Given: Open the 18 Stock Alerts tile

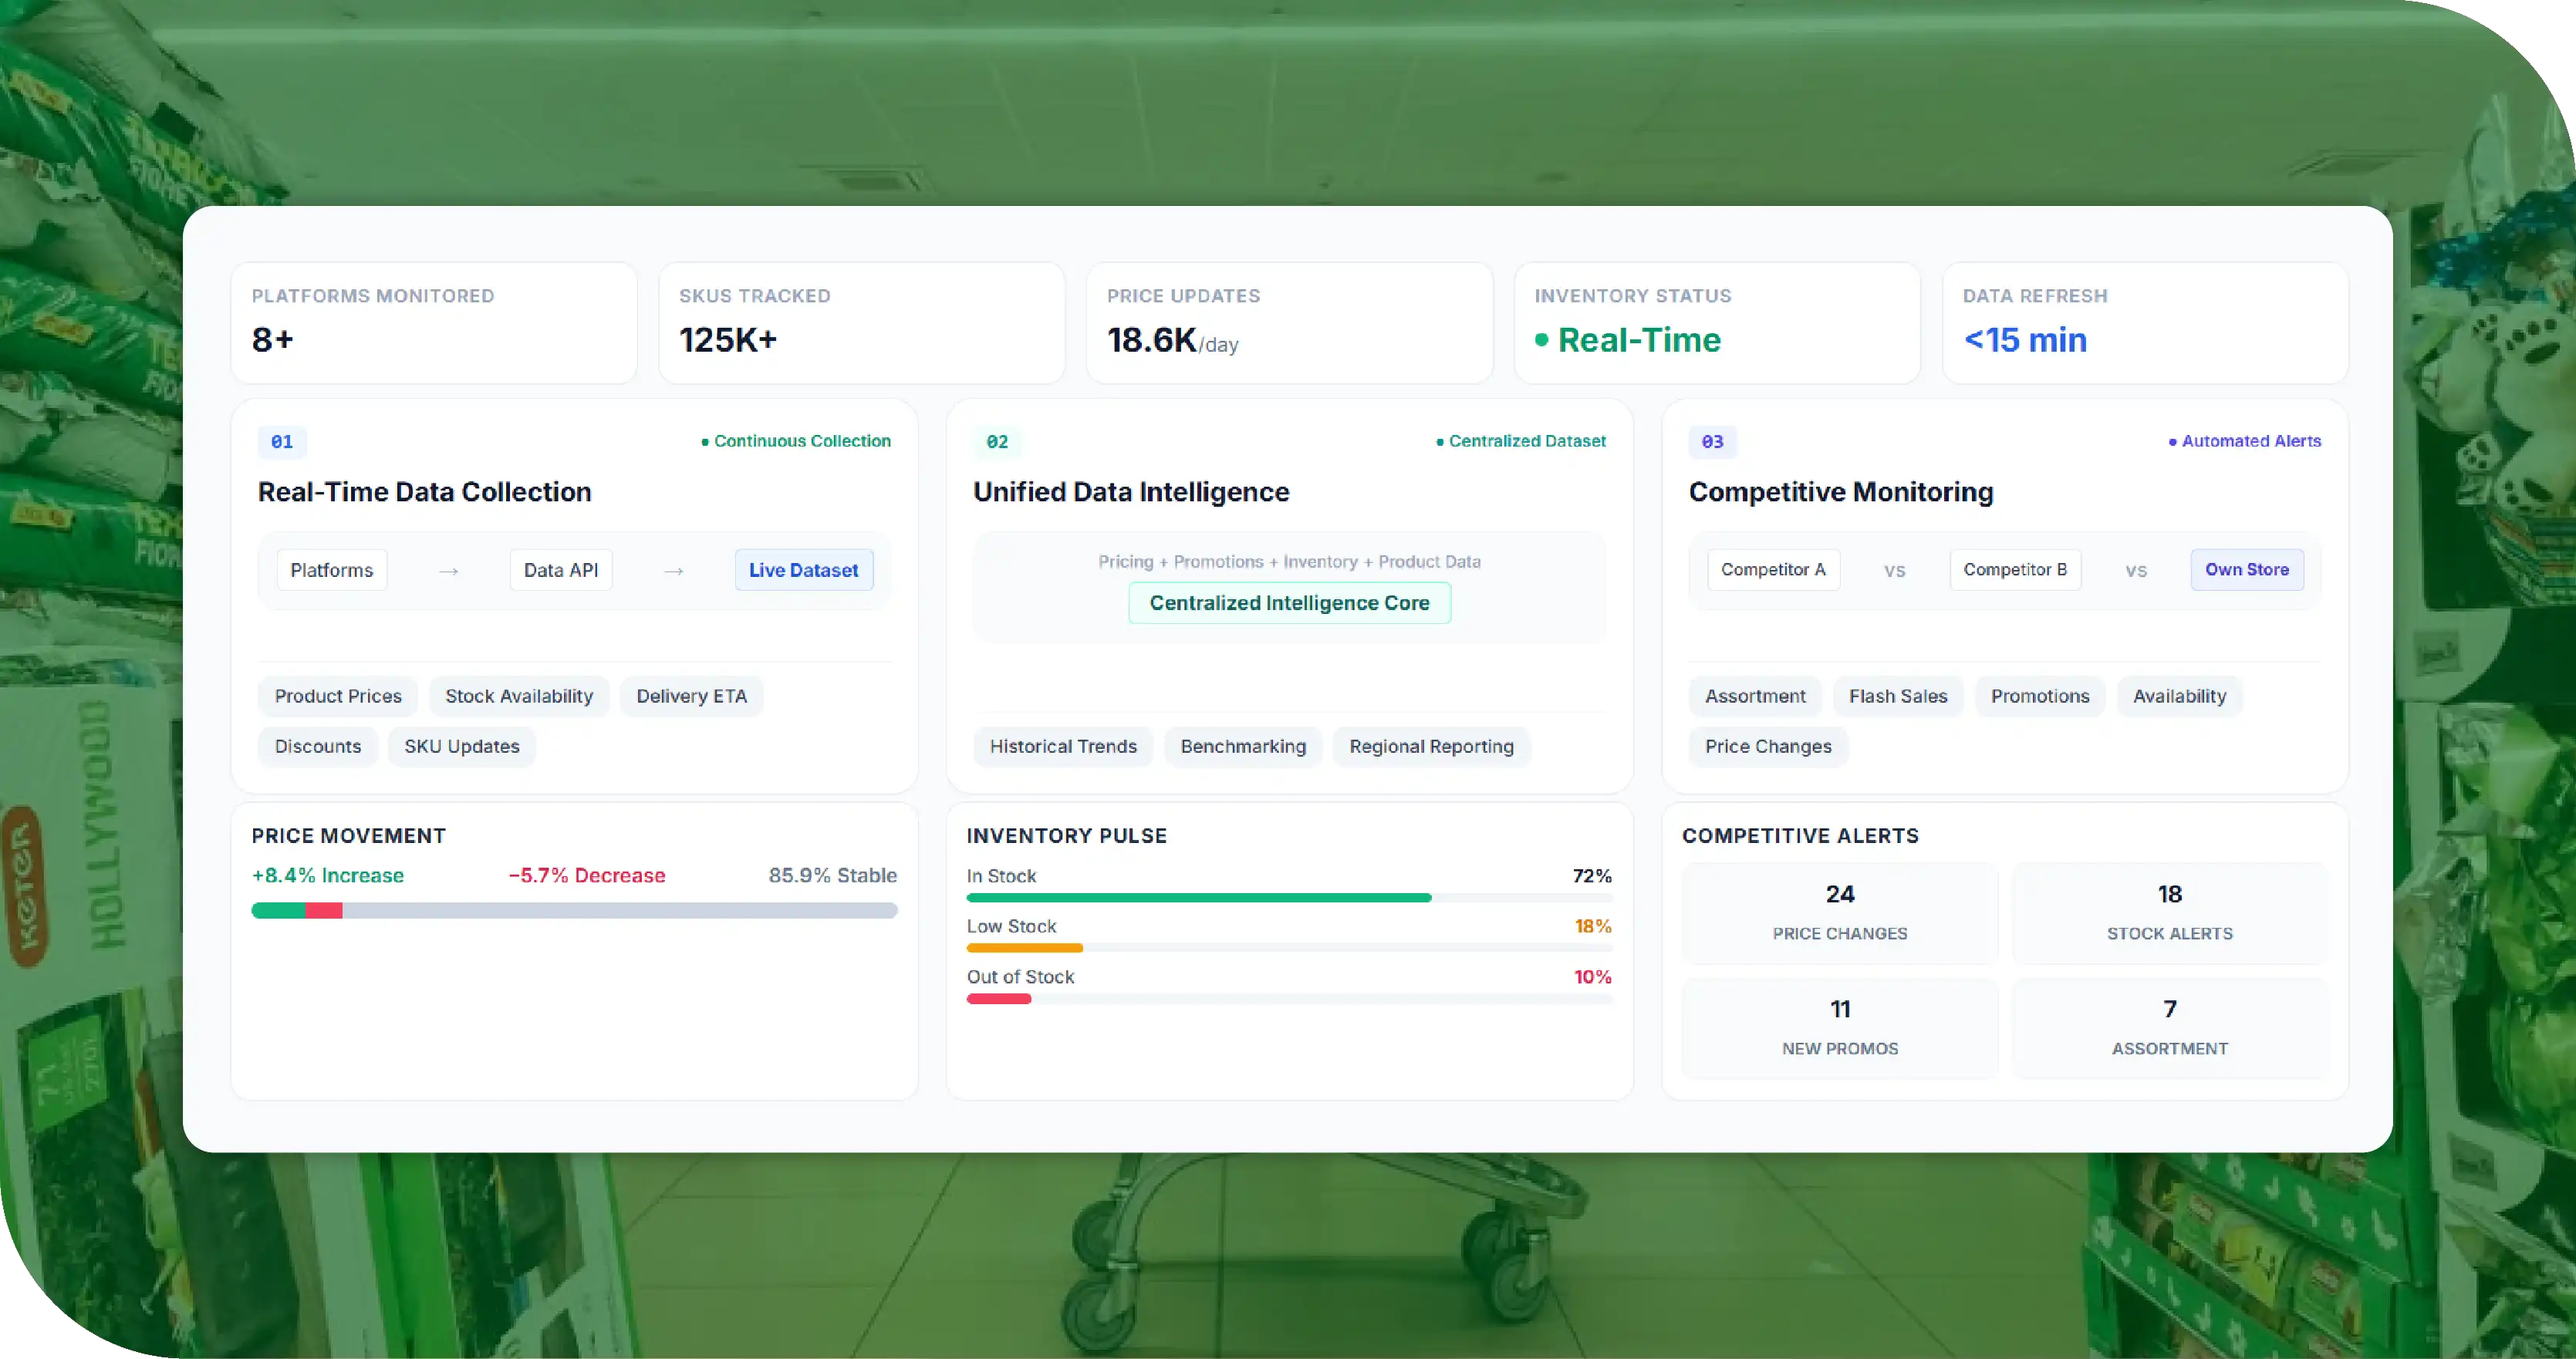Looking at the screenshot, I should pyautogui.click(x=2169, y=913).
